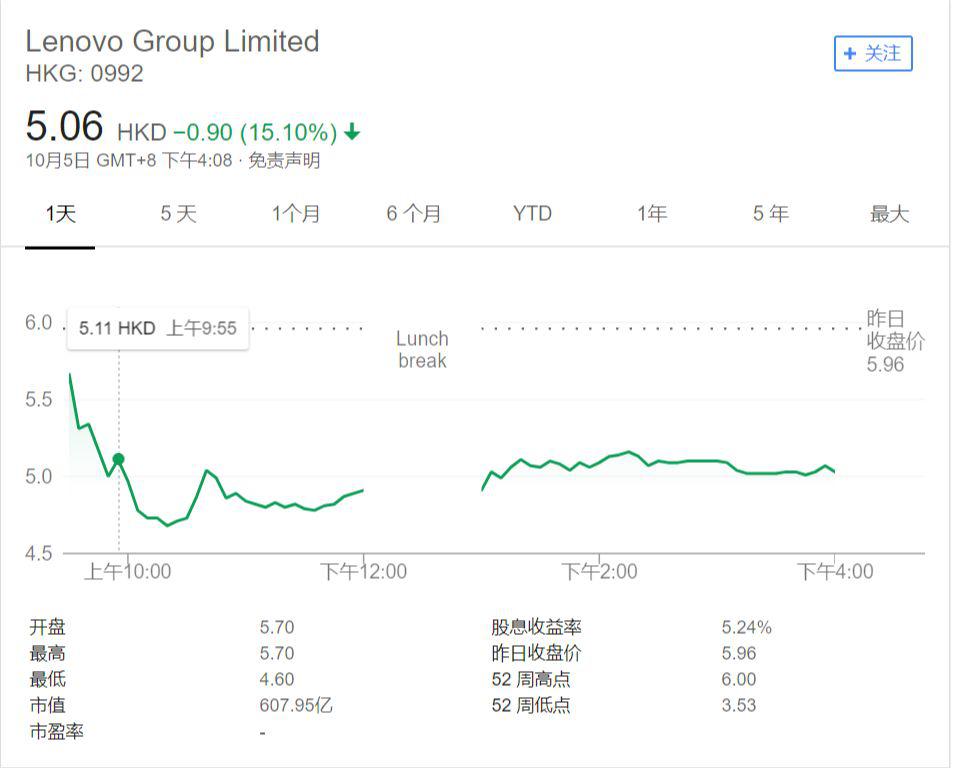Click the 52 周高点 value 6.00

(x=739, y=680)
